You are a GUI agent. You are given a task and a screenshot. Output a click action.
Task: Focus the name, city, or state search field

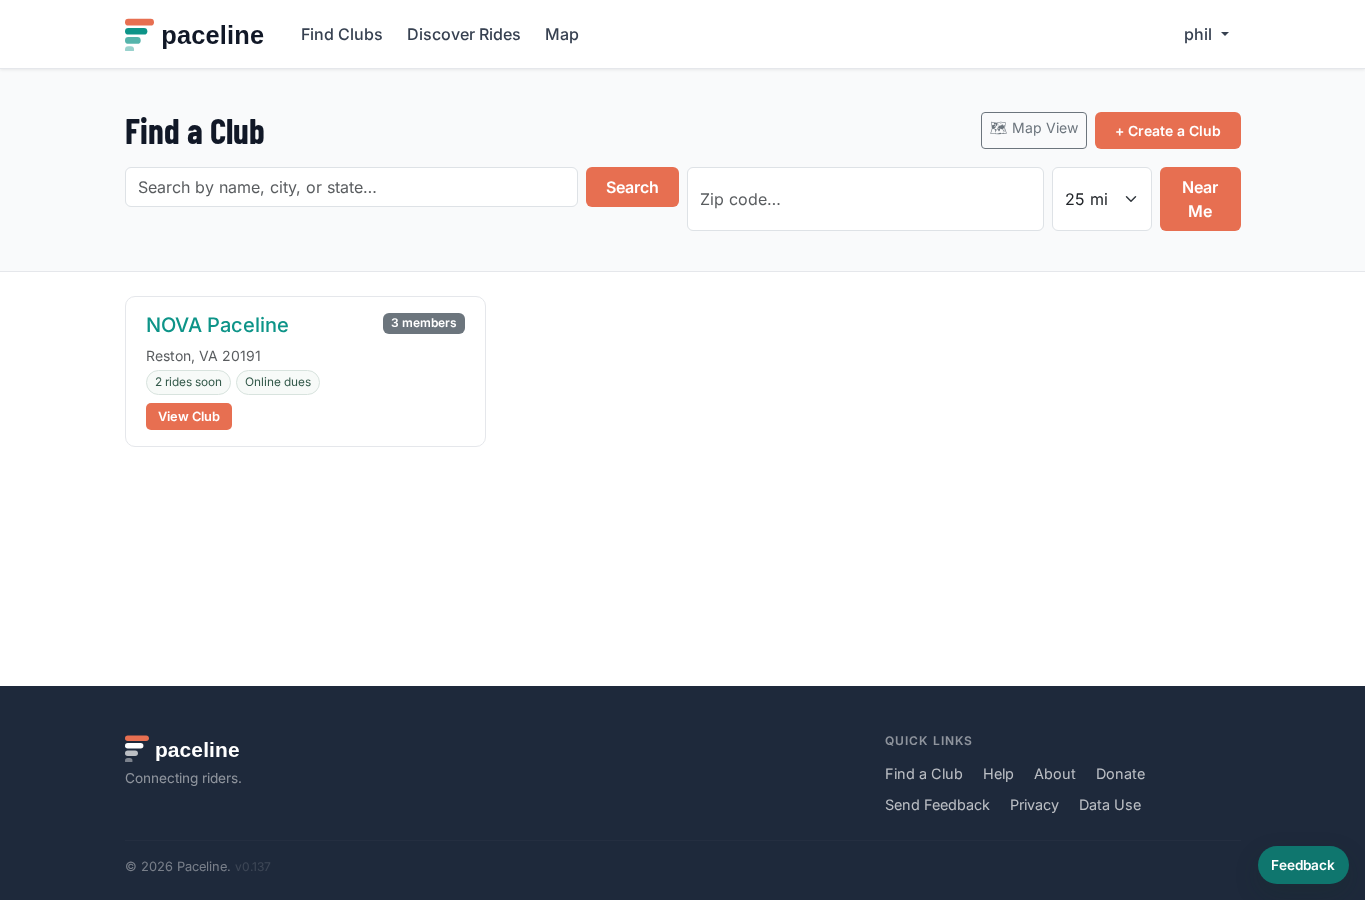pos(351,187)
